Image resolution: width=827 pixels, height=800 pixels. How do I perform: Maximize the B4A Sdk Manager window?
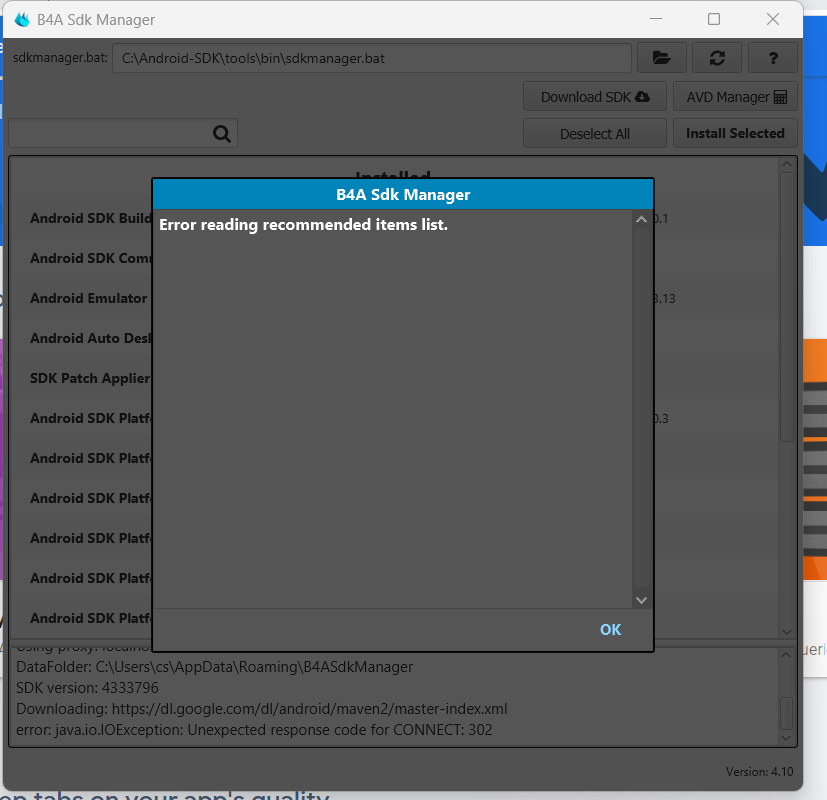click(x=714, y=20)
